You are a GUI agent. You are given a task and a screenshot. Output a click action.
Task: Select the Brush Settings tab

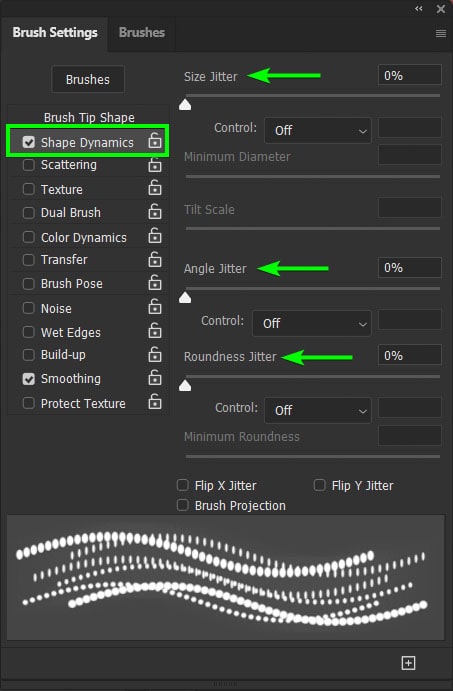(55, 33)
